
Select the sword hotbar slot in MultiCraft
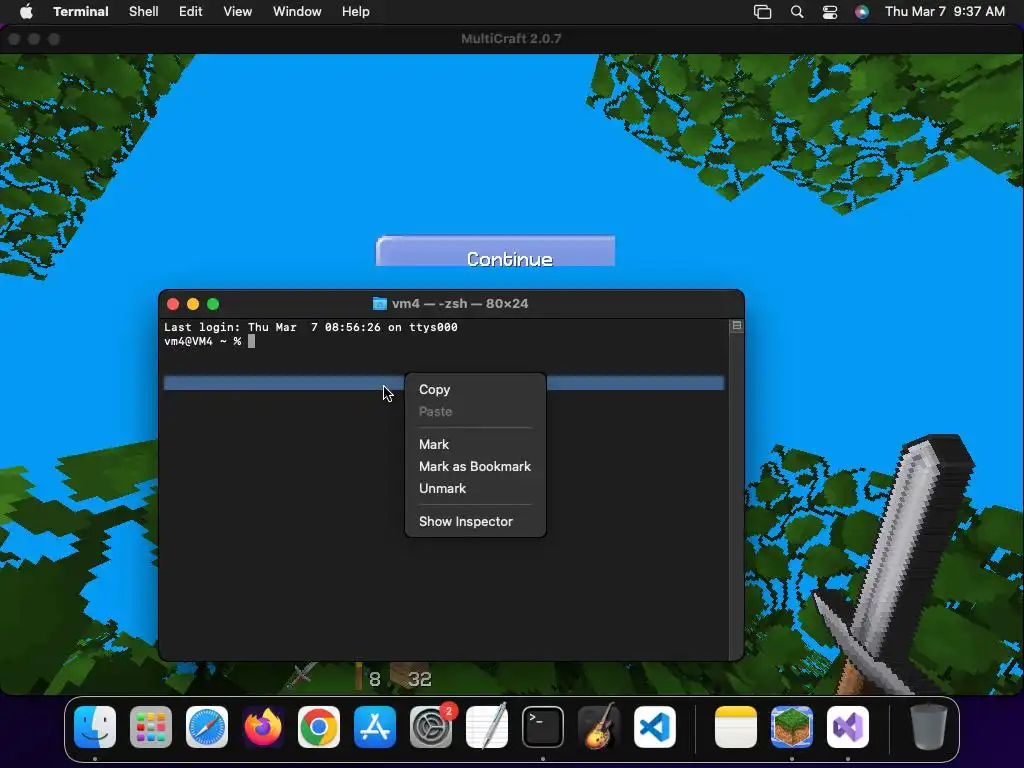(301, 676)
